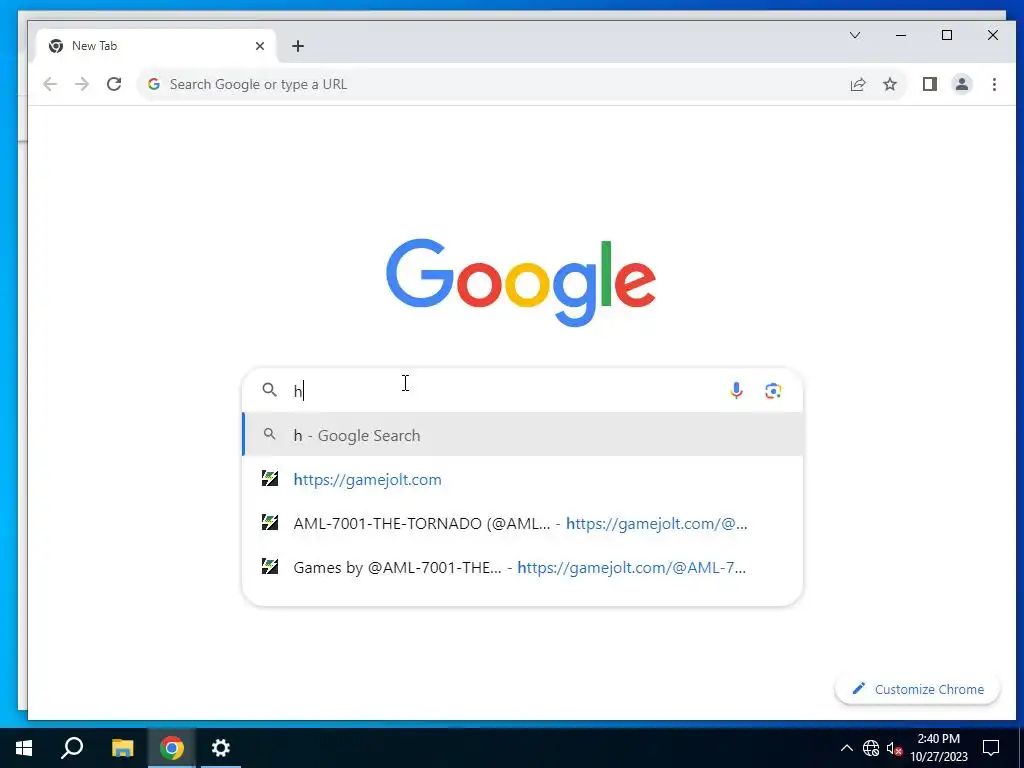The height and width of the screenshot is (768, 1024).
Task: Pick the AML-7001-THE-TORNADO profile suggestion
Action: (x=522, y=523)
